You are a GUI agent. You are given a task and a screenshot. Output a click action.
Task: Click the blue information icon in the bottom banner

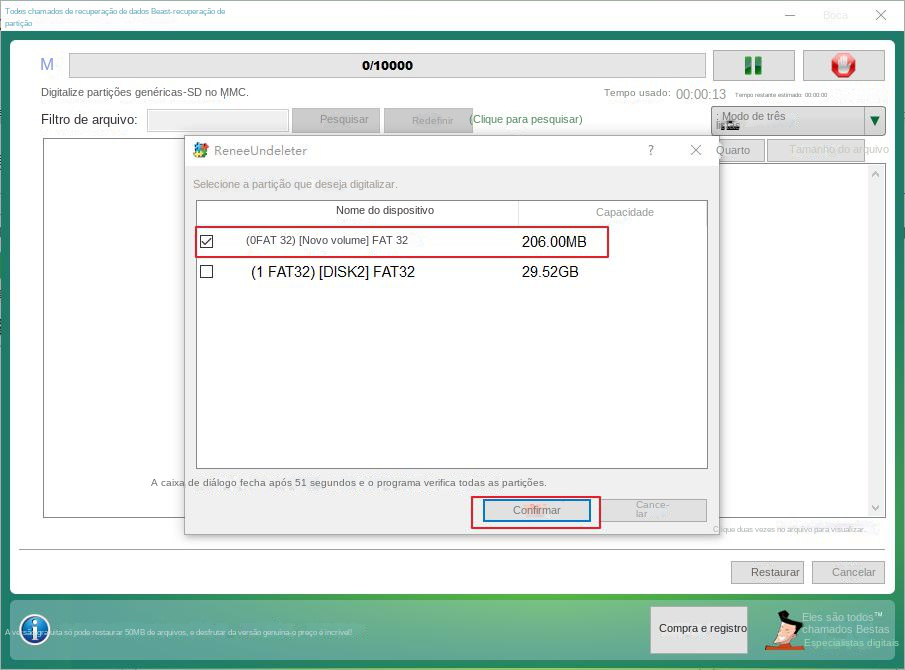(x=35, y=629)
